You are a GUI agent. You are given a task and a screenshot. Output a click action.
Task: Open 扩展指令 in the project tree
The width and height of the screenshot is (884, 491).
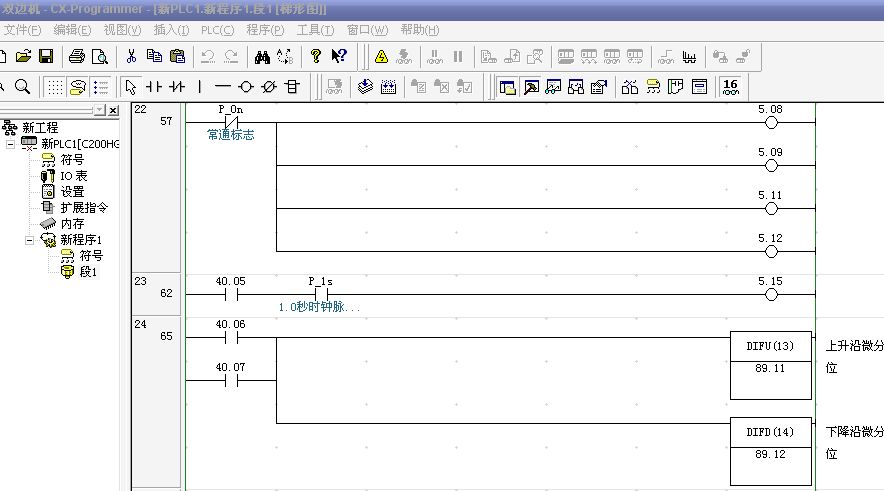[83, 208]
